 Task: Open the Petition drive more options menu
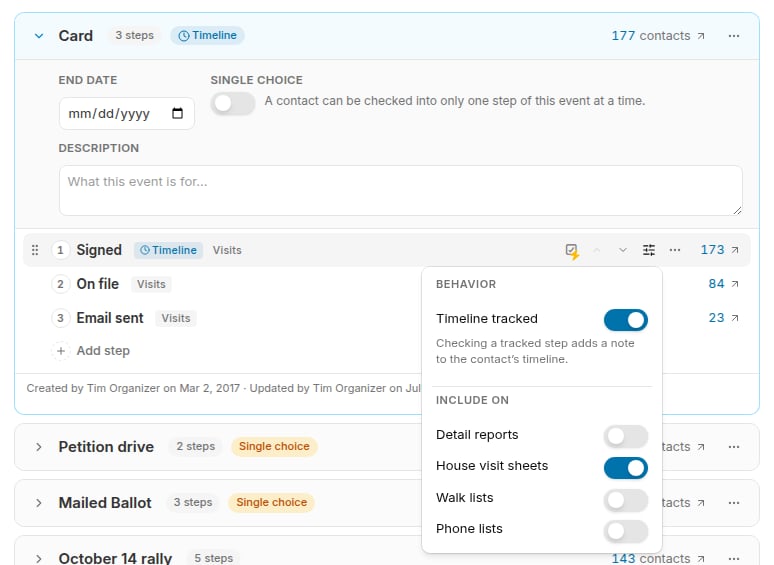click(734, 447)
